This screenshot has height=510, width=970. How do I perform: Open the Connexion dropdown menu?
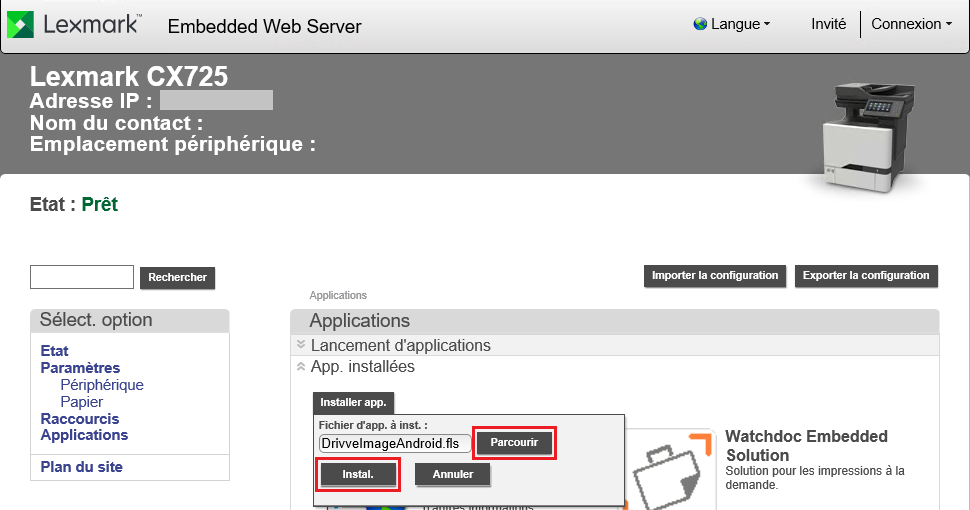tap(911, 24)
